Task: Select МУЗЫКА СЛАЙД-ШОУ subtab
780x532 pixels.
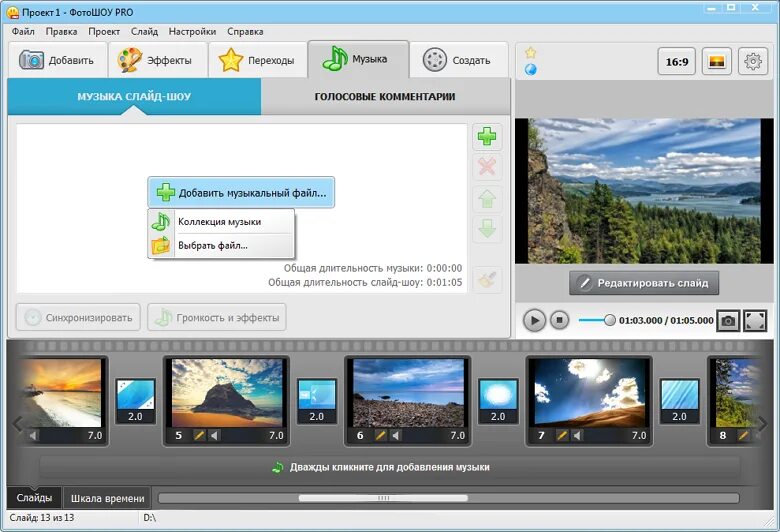Action: click(x=134, y=97)
